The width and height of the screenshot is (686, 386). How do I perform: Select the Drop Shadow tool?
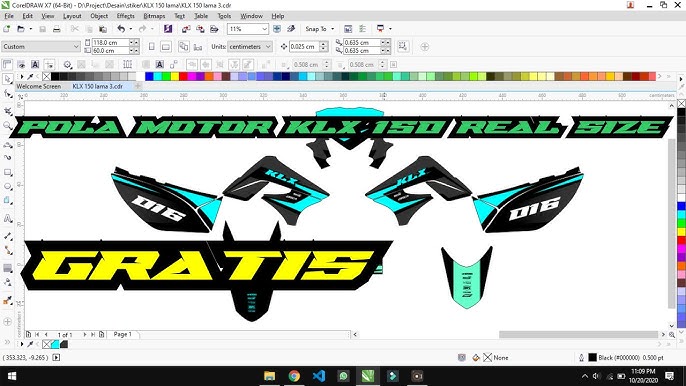(7, 268)
